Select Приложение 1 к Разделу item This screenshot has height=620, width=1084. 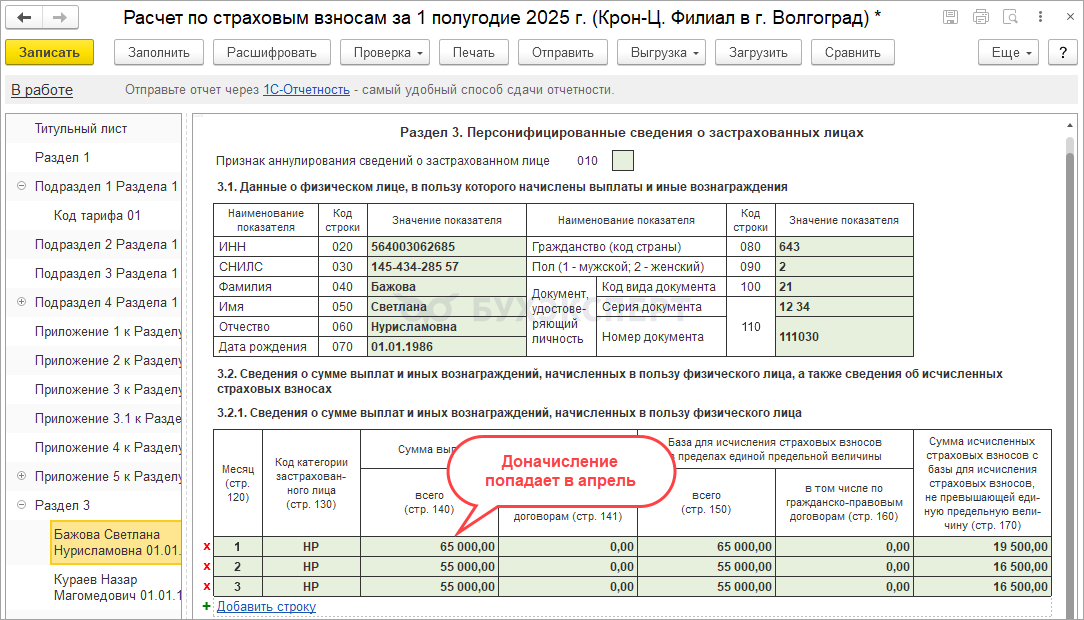pyautogui.click(x=108, y=332)
